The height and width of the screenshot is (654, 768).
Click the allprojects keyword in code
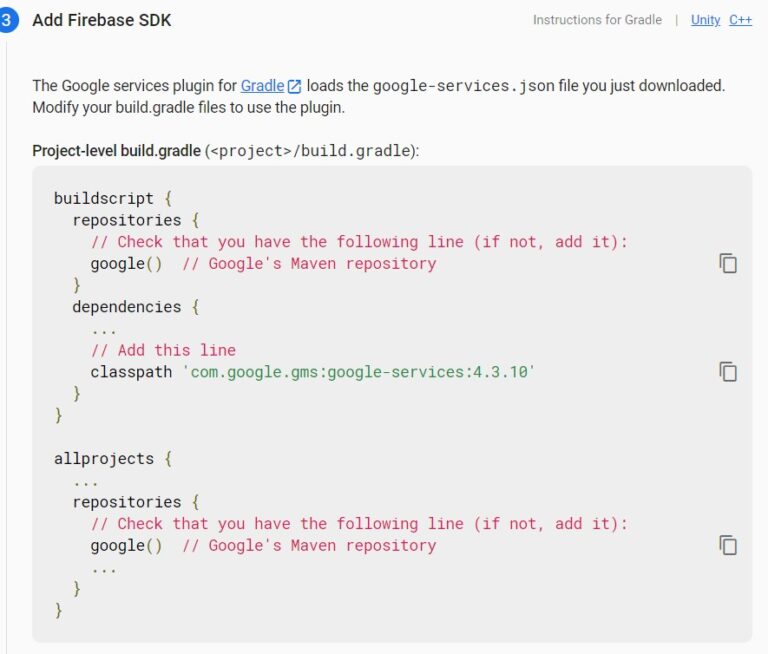click(x=104, y=459)
